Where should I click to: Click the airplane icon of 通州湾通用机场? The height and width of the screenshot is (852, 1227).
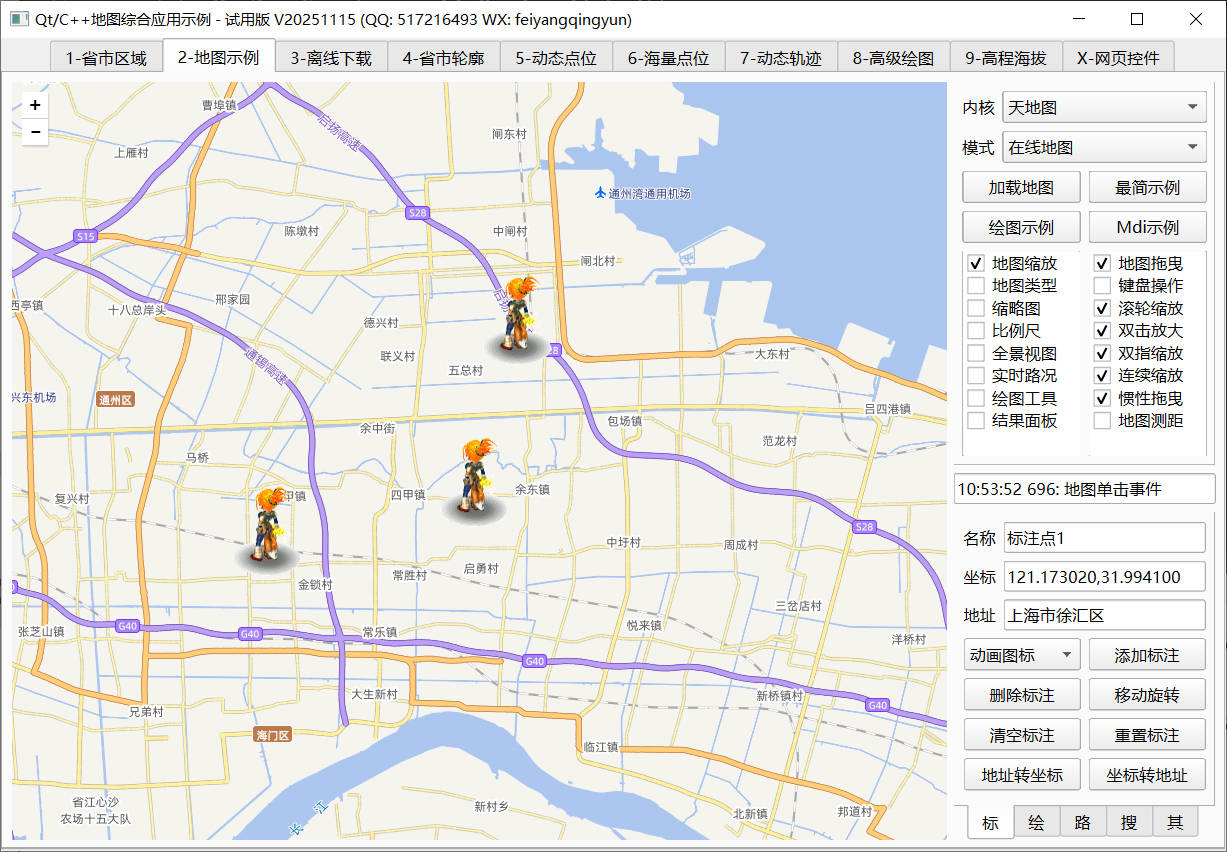click(x=600, y=192)
